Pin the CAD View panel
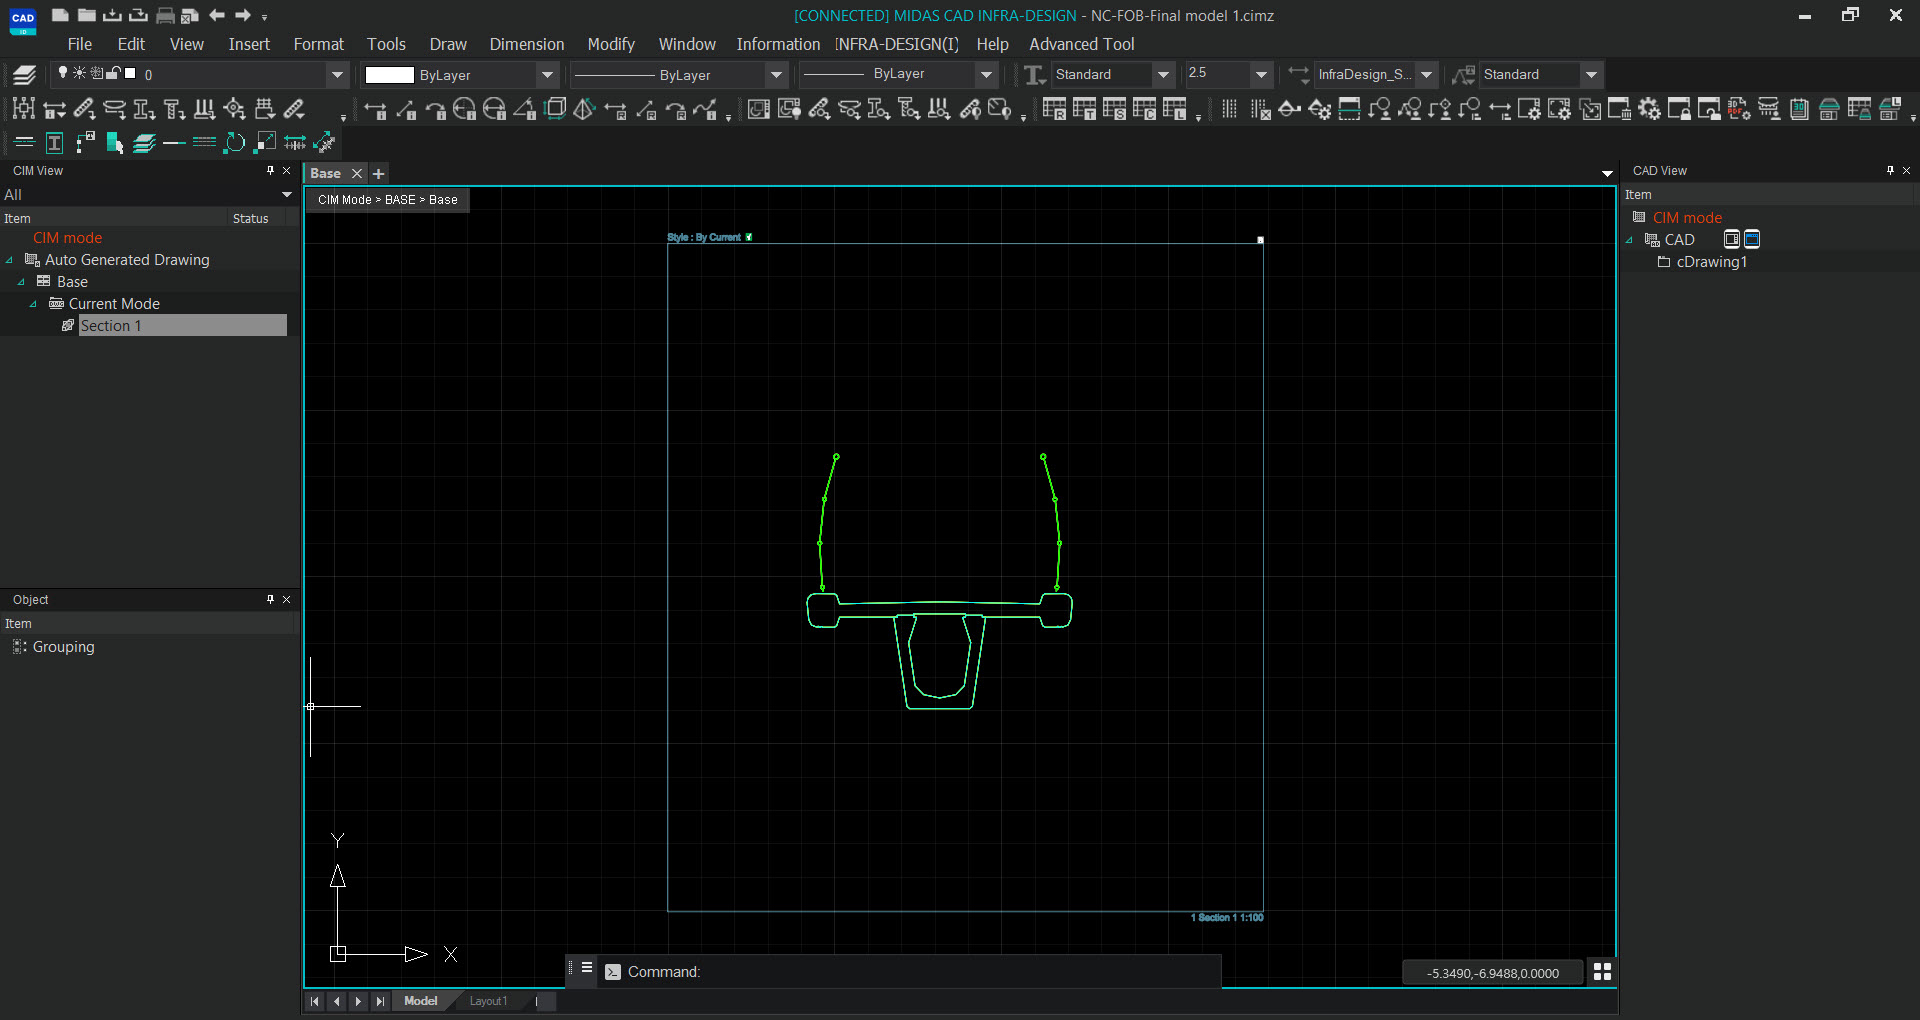This screenshot has width=1920, height=1020. [x=1890, y=170]
